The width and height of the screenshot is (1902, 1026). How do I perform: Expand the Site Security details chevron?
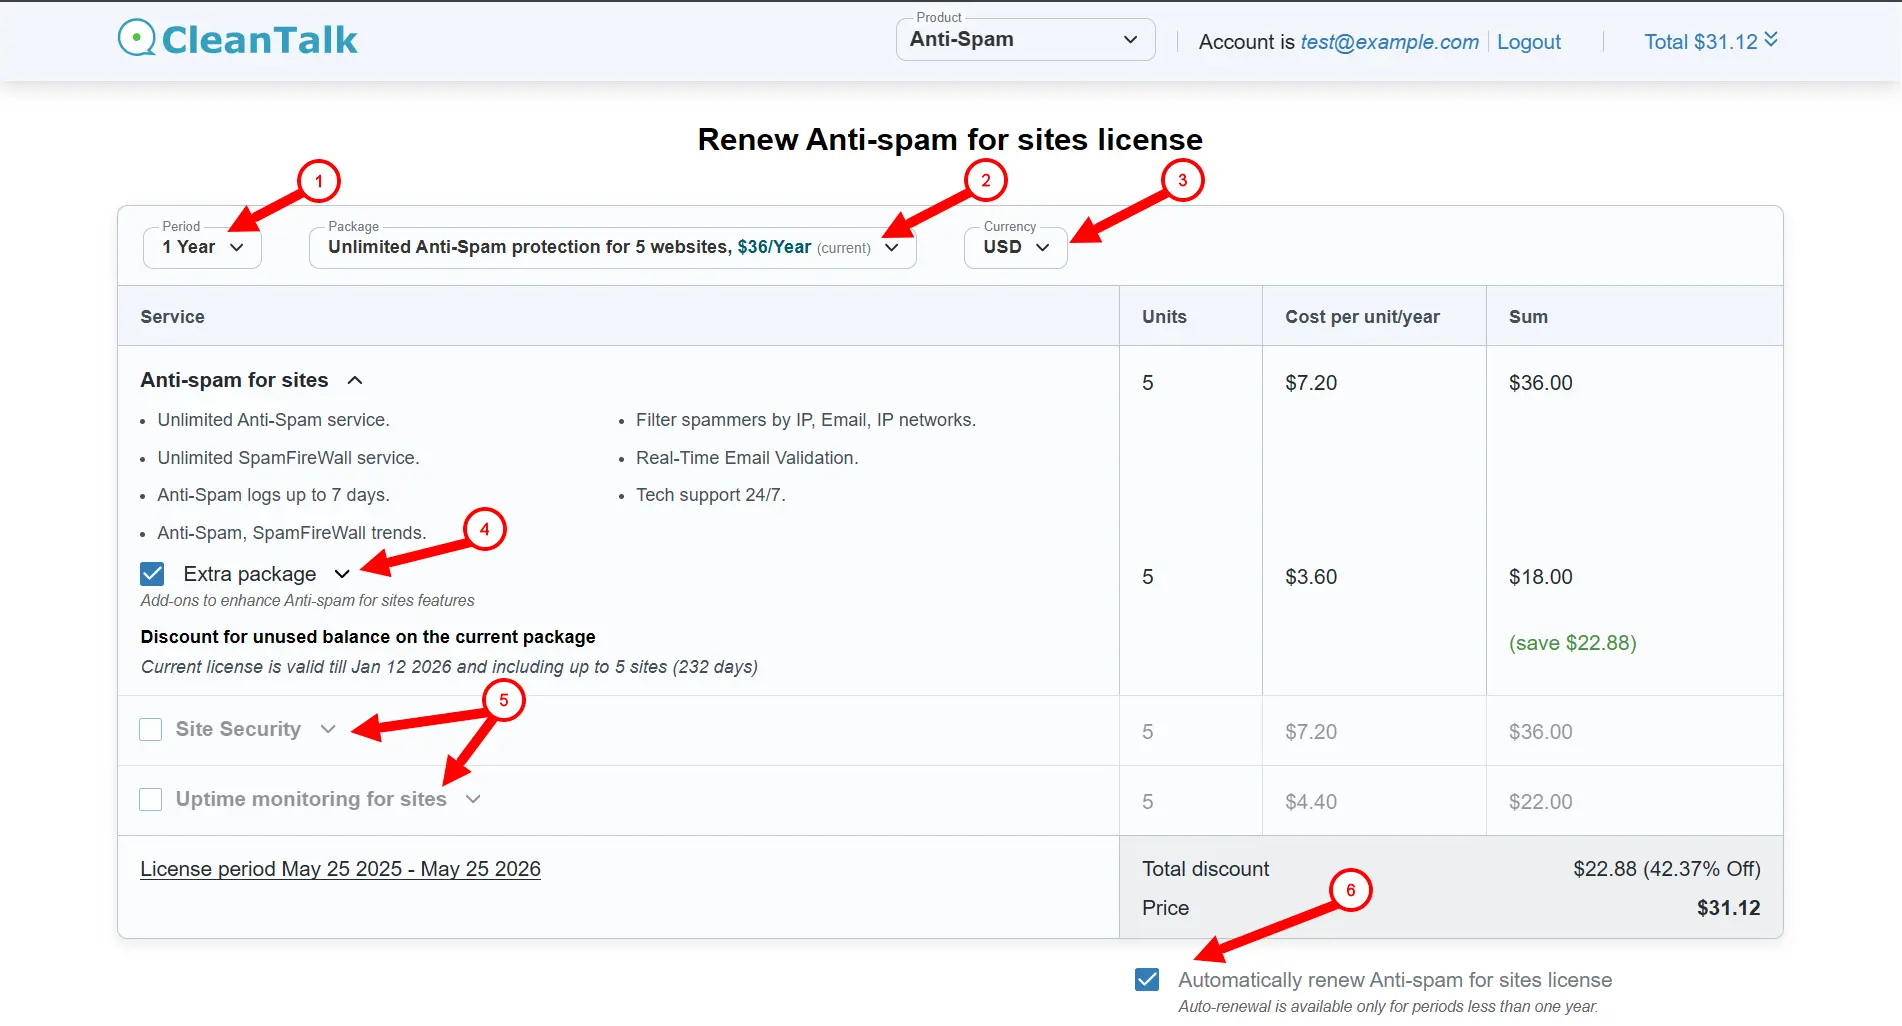point(328,729)
